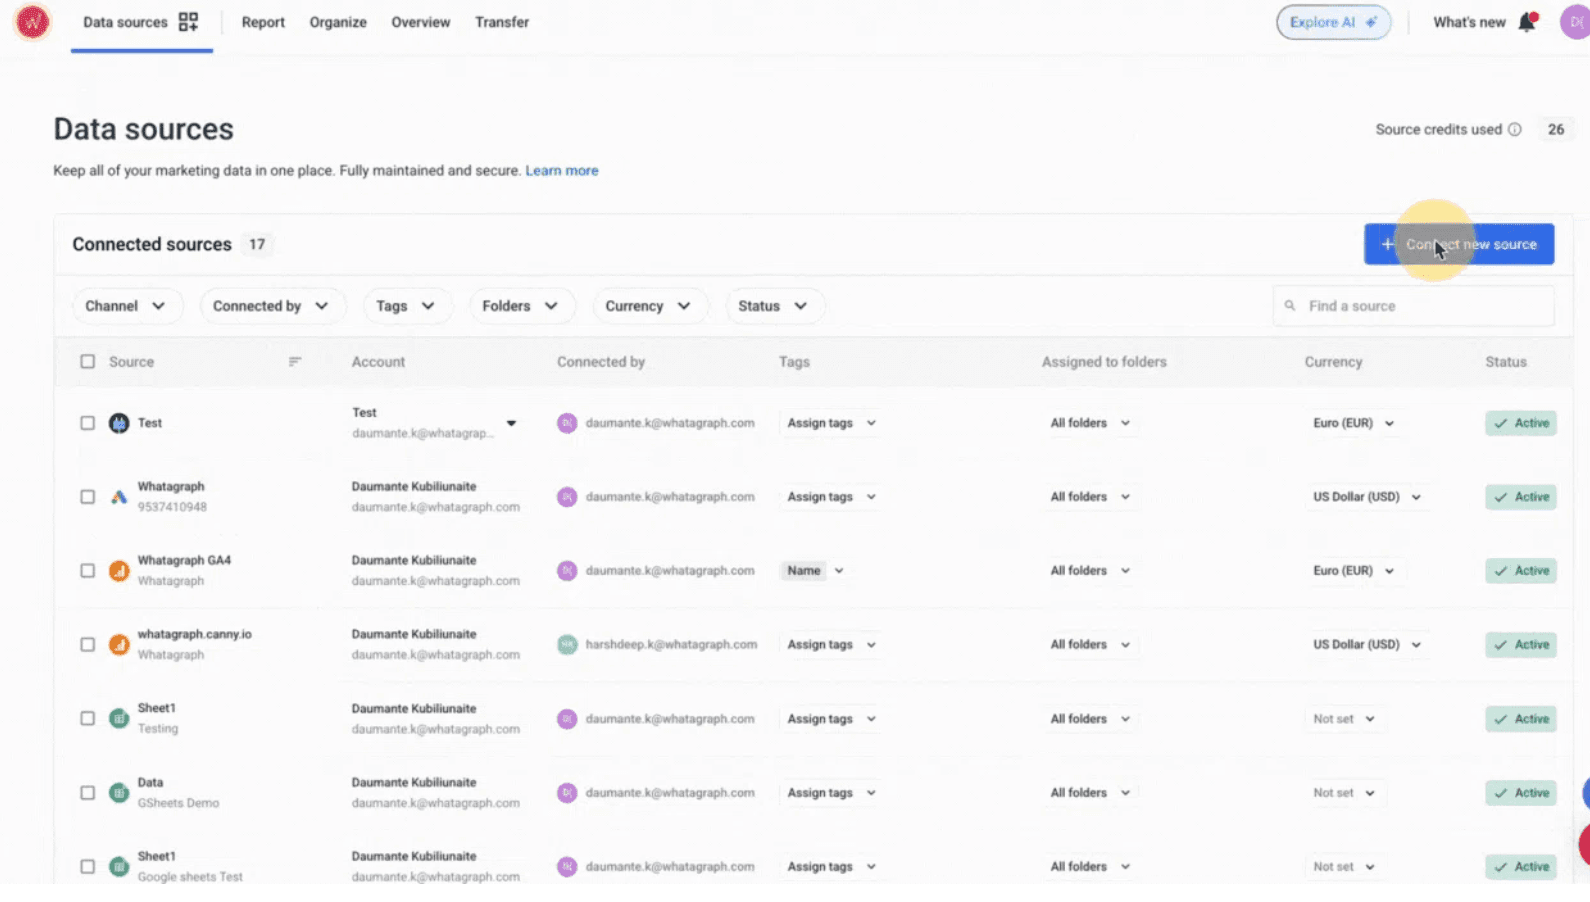Click the Explore AI button
Viewport: 1590px width, 902px height.
click(1332, 22)
